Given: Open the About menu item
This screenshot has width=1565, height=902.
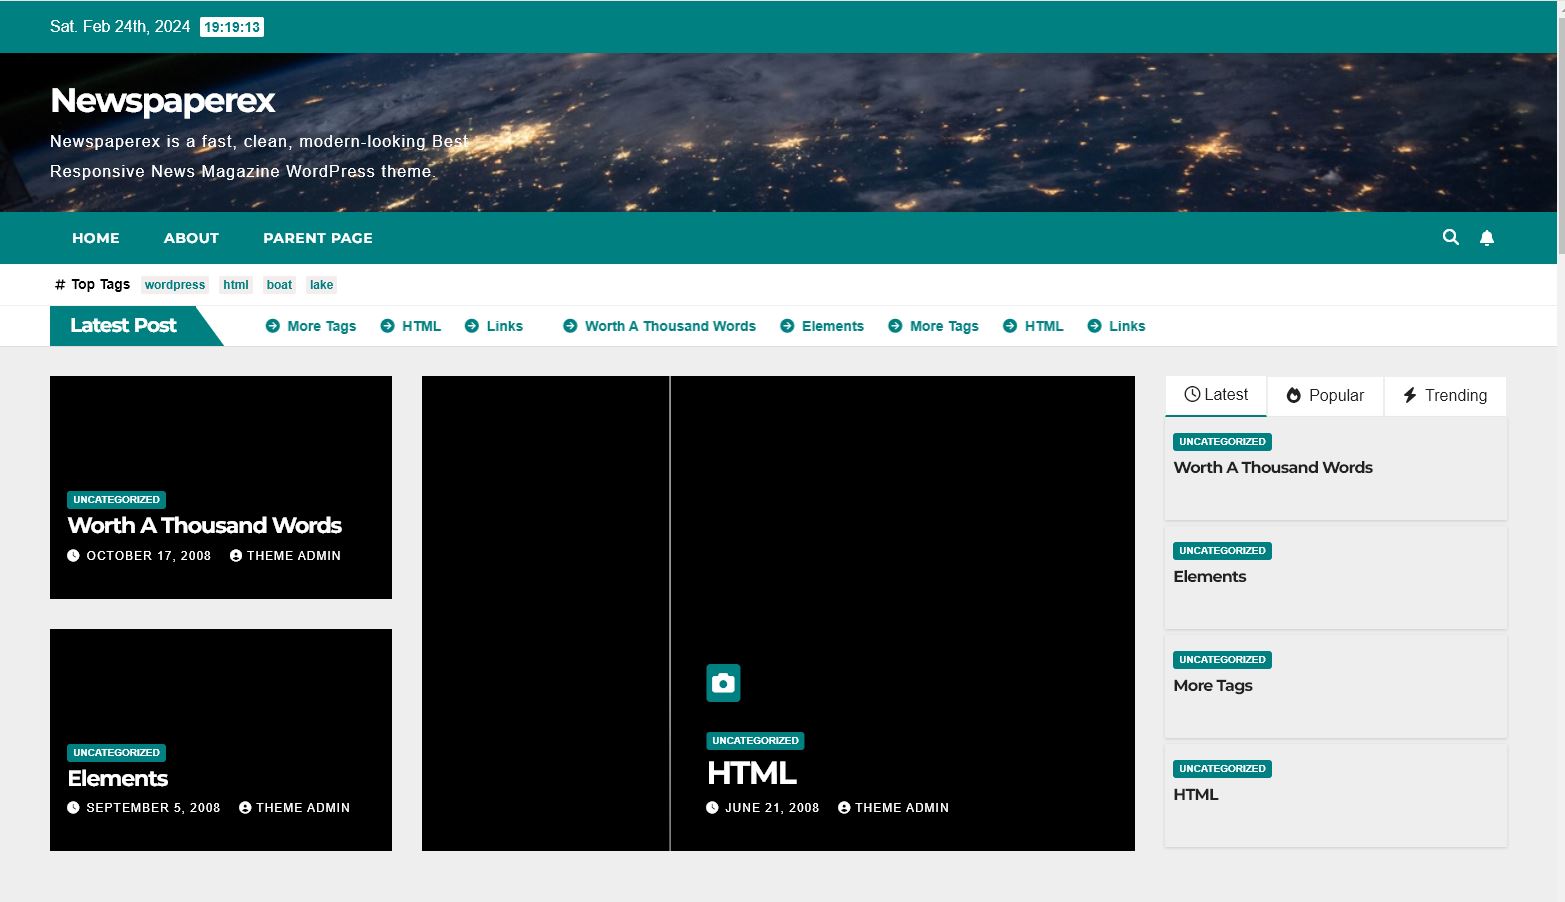Looking at the screenshot, I should click(191, 238).
